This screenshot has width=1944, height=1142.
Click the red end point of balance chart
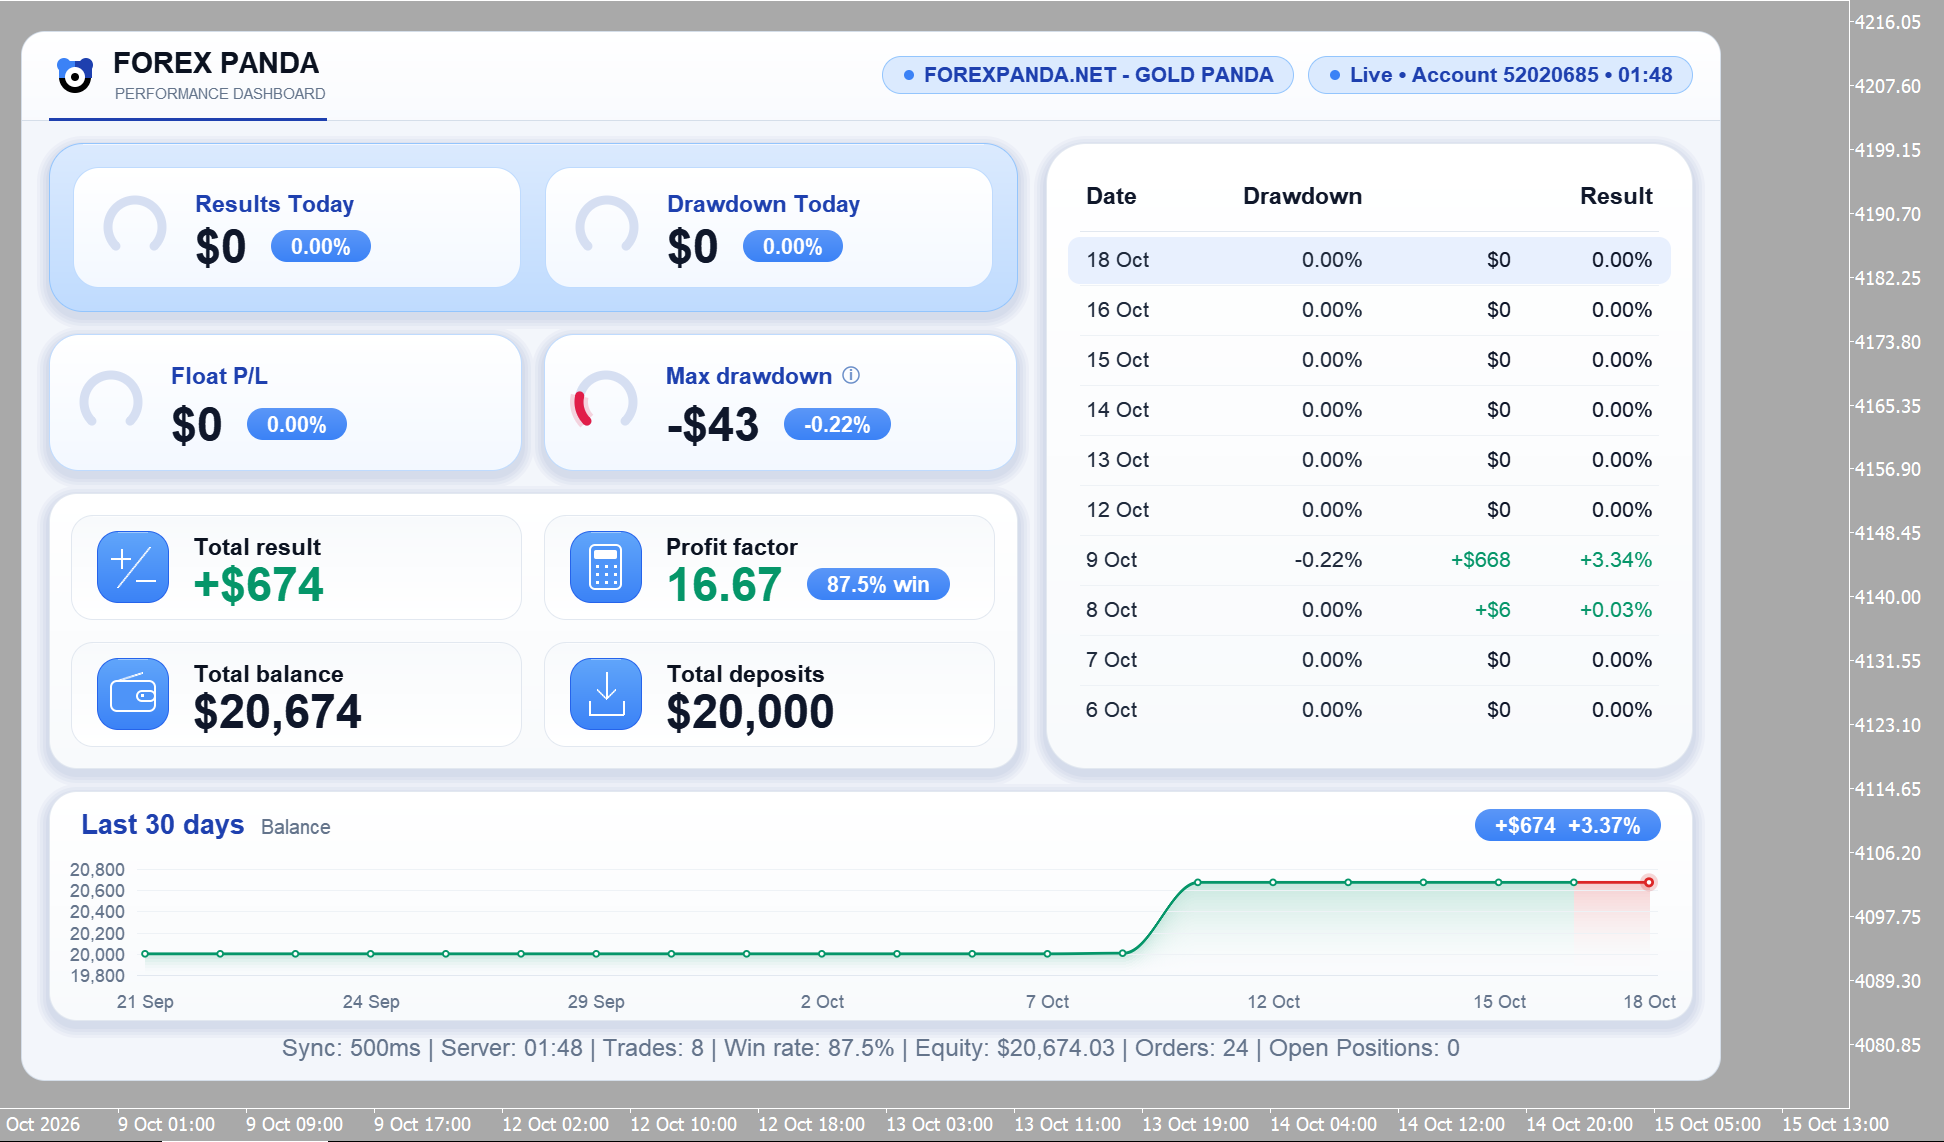coord(1649,882)
